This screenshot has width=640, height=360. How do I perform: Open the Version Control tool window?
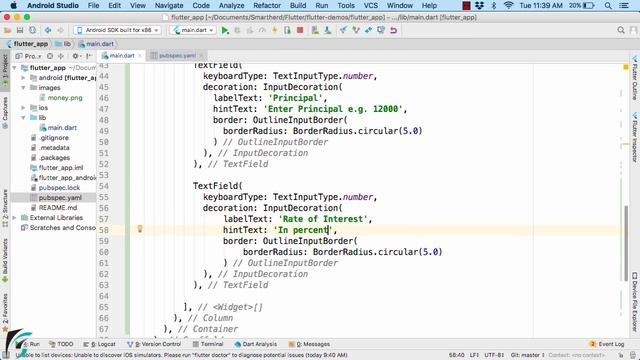click(154, 344)
